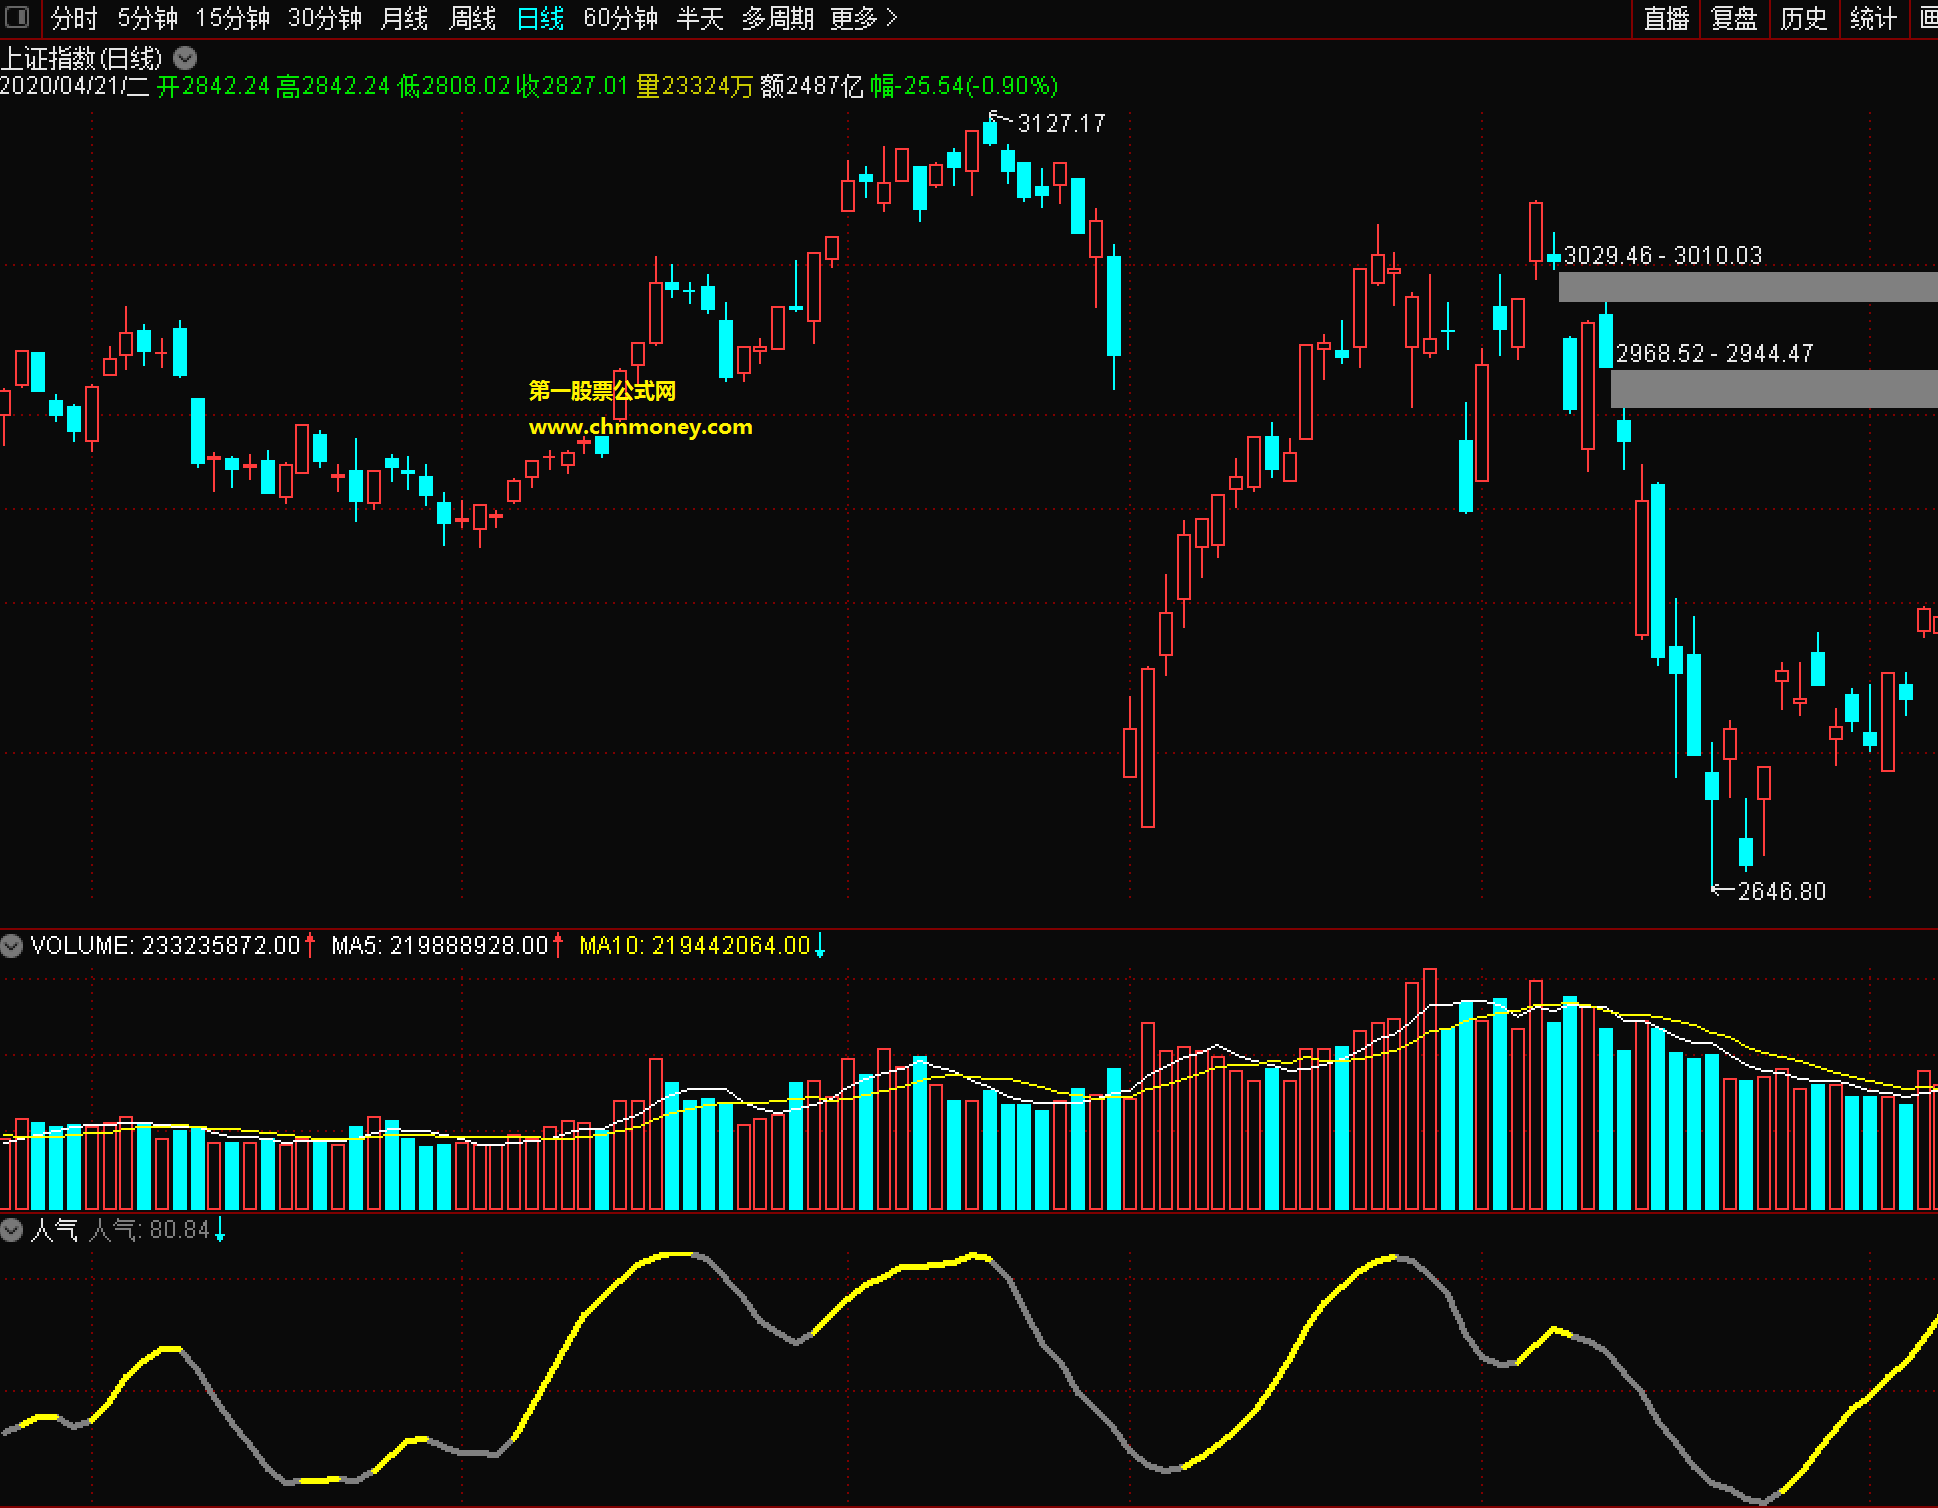Image resolution: width=1938 pixels, height=1508 pixels.
Task: Open the 多周期 multi-period view
Action: click(x=778, y=18)
